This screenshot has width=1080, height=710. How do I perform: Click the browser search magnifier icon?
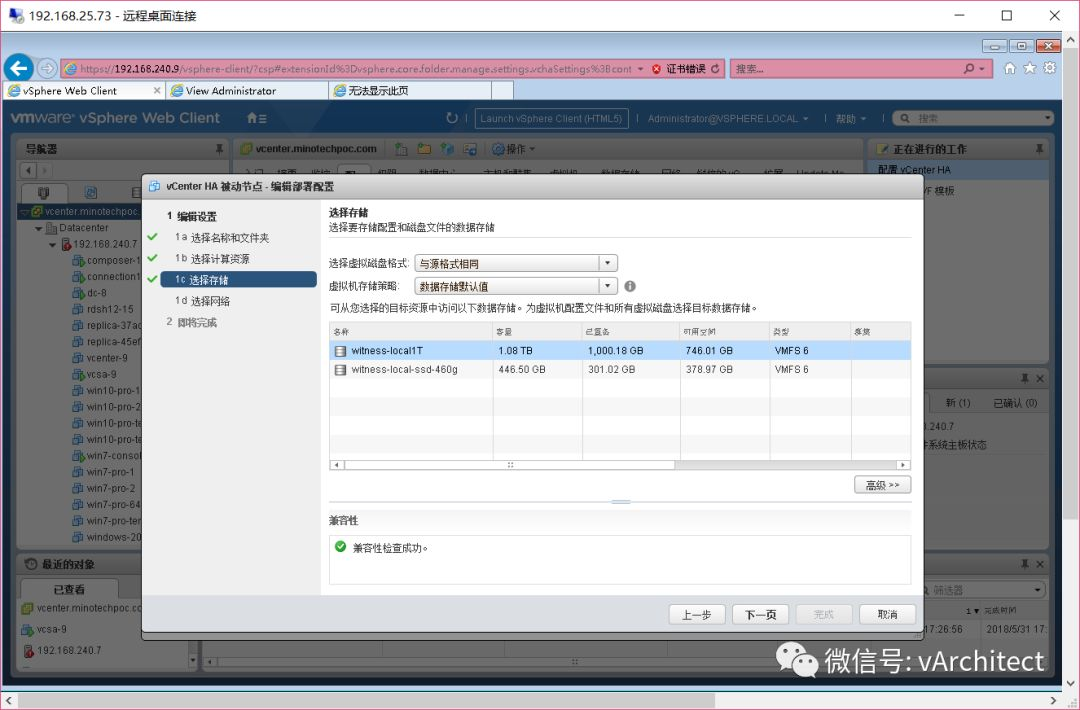tap(969, 69)
